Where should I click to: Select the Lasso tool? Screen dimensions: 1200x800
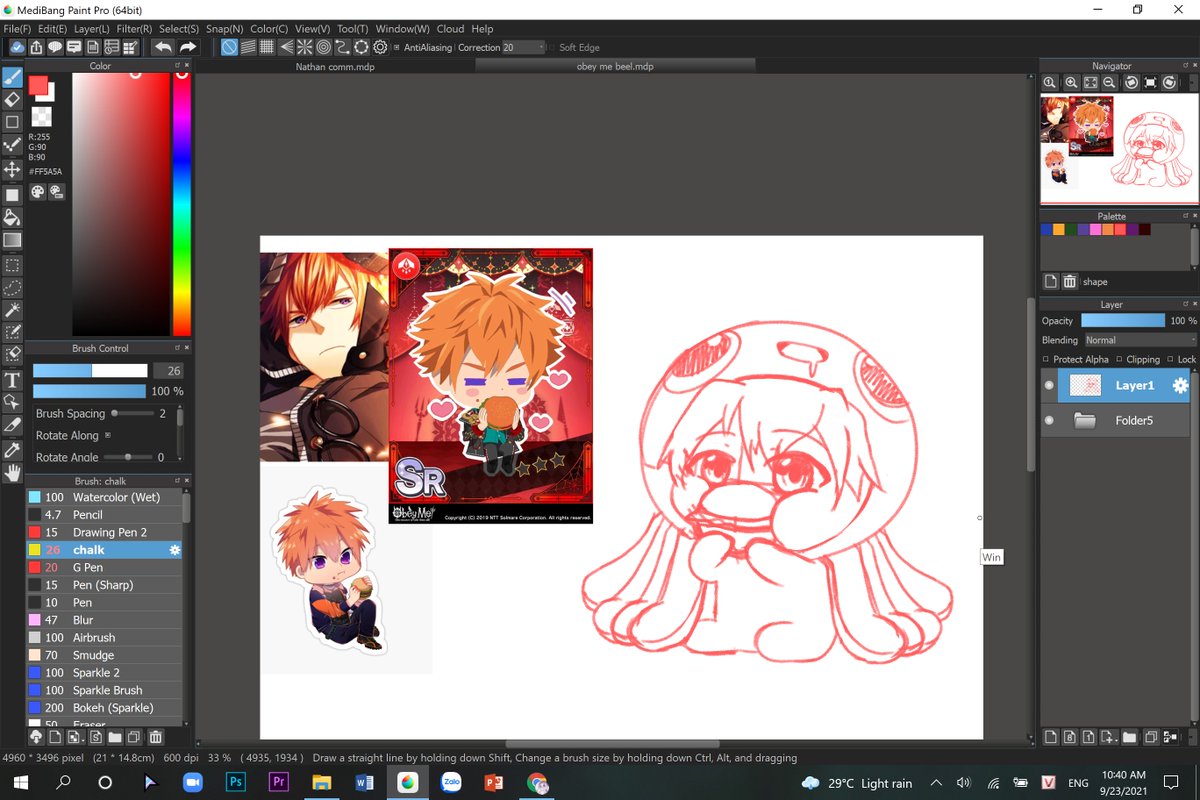click(x=12, y=288)
